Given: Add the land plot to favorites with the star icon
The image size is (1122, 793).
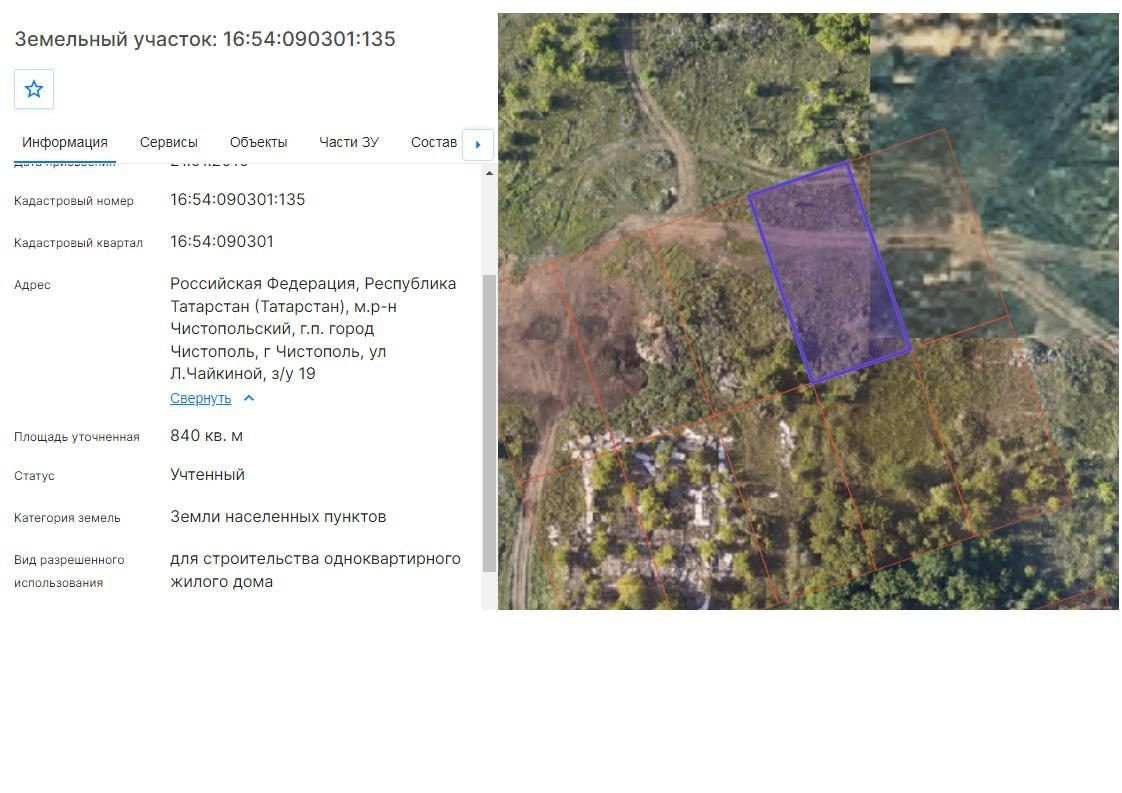Looking at the screenshot, I should click(34, 89).
